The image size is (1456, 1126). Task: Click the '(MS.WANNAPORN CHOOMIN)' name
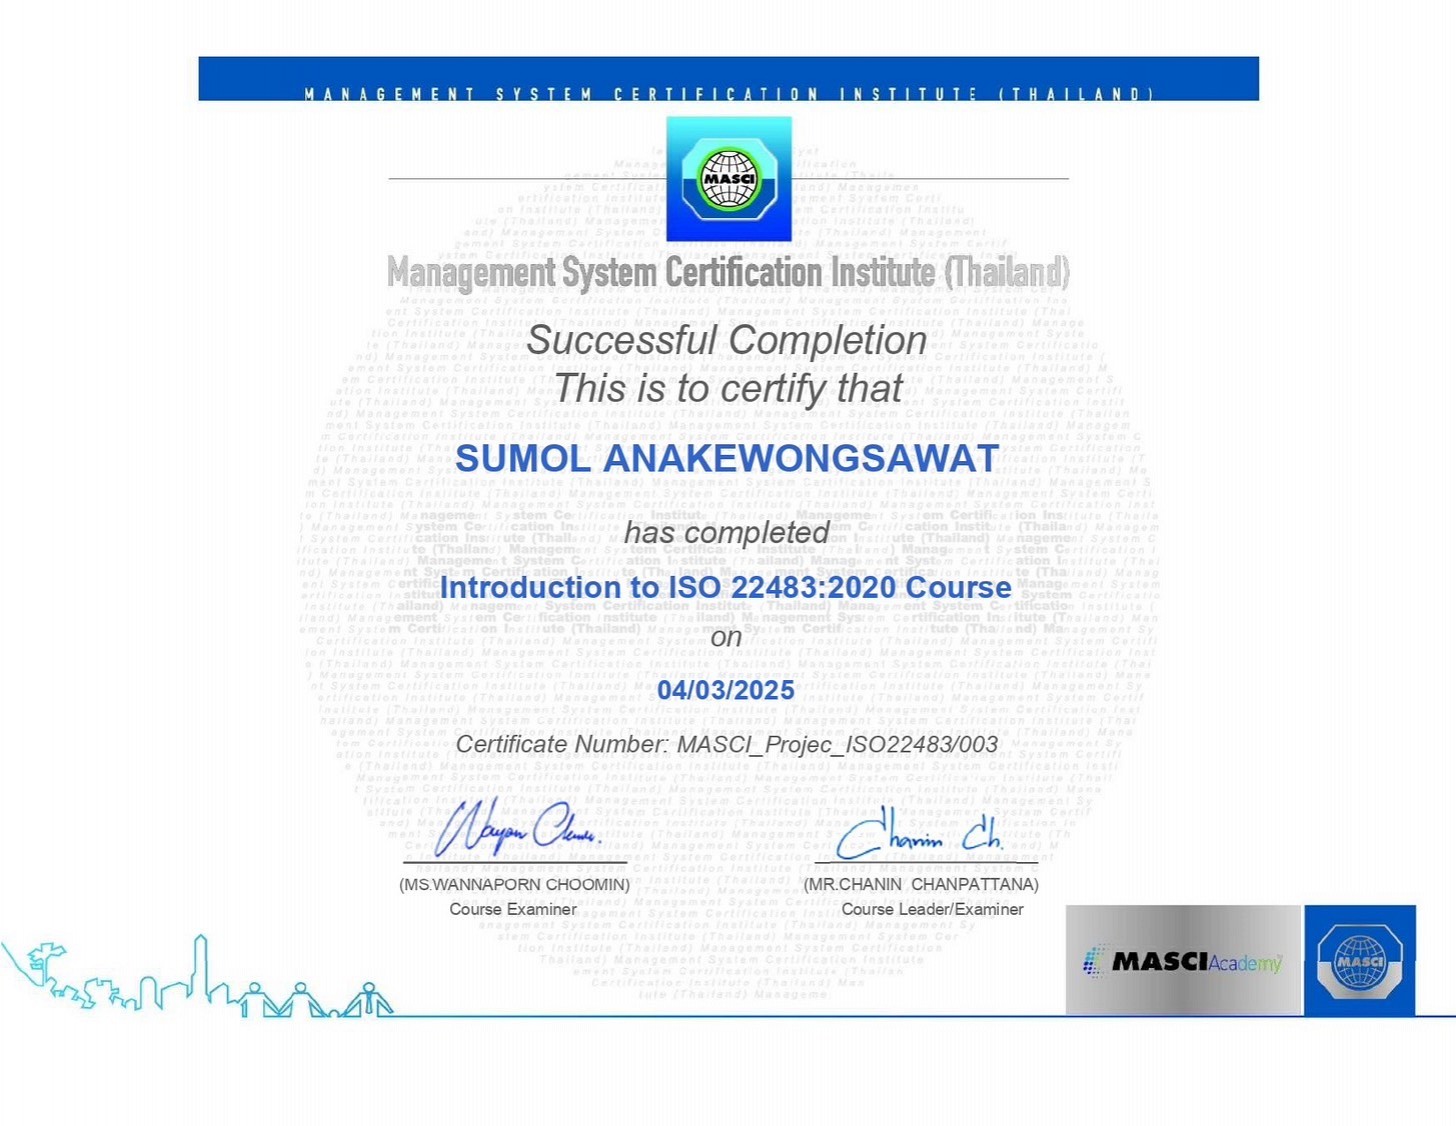point(514,885)
